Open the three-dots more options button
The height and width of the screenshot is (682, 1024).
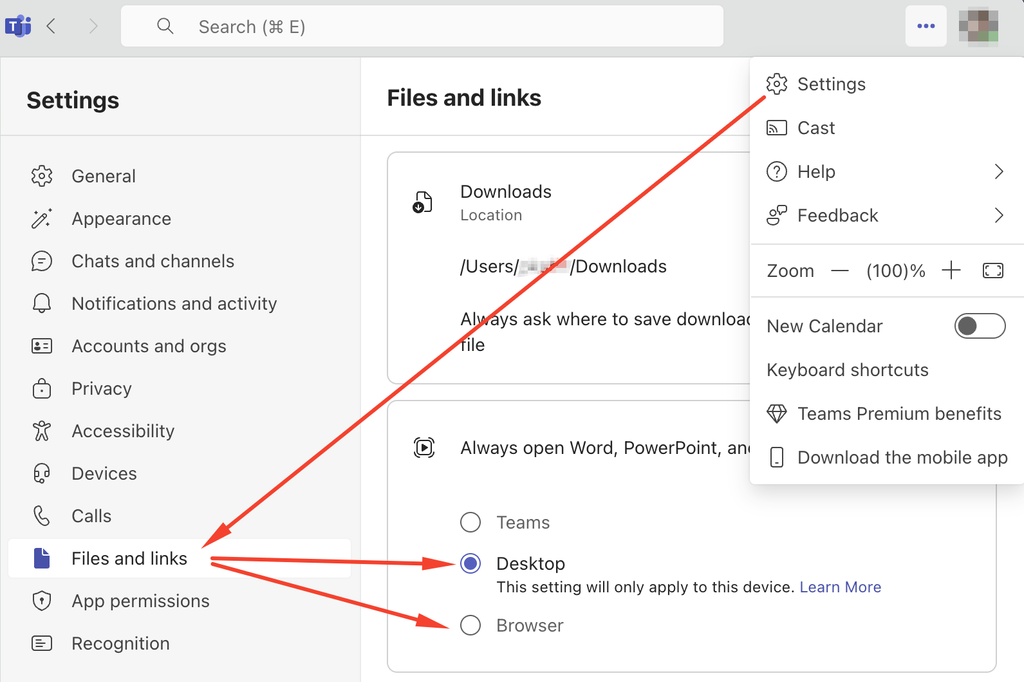(x=926, y=27)
